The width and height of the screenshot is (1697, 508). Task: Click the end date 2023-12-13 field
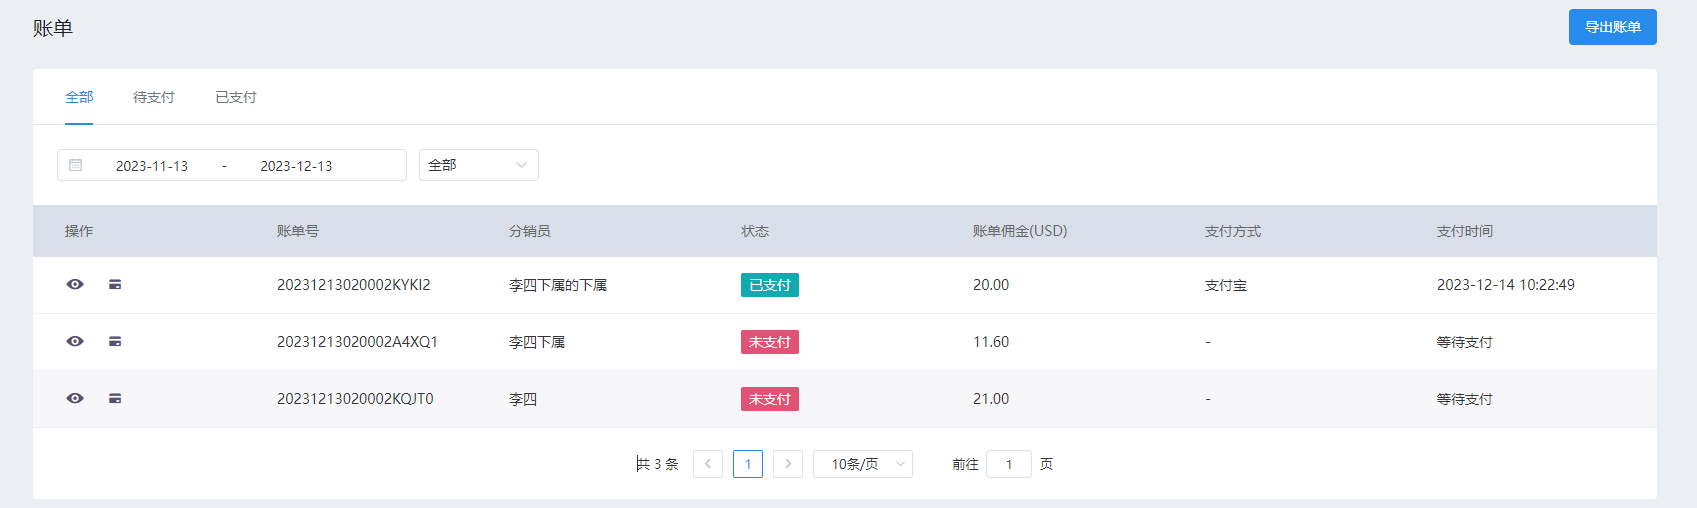296,166
